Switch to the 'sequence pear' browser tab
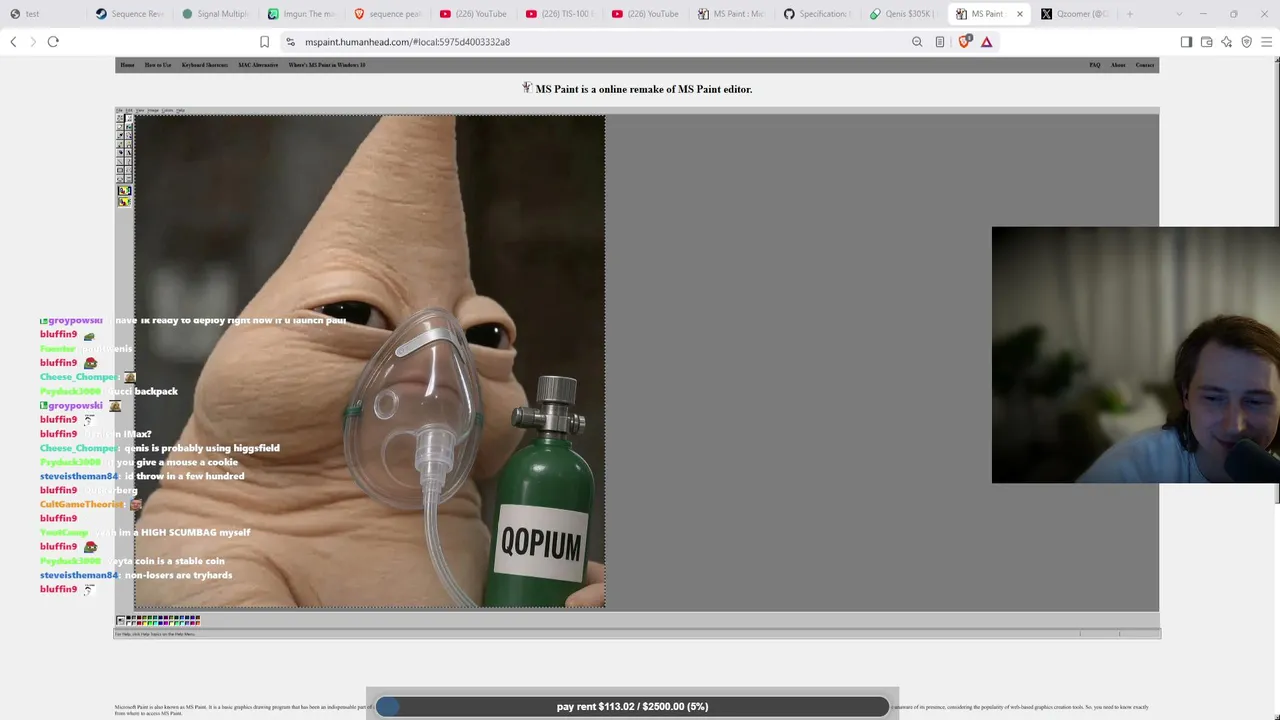 click(387, 14)
